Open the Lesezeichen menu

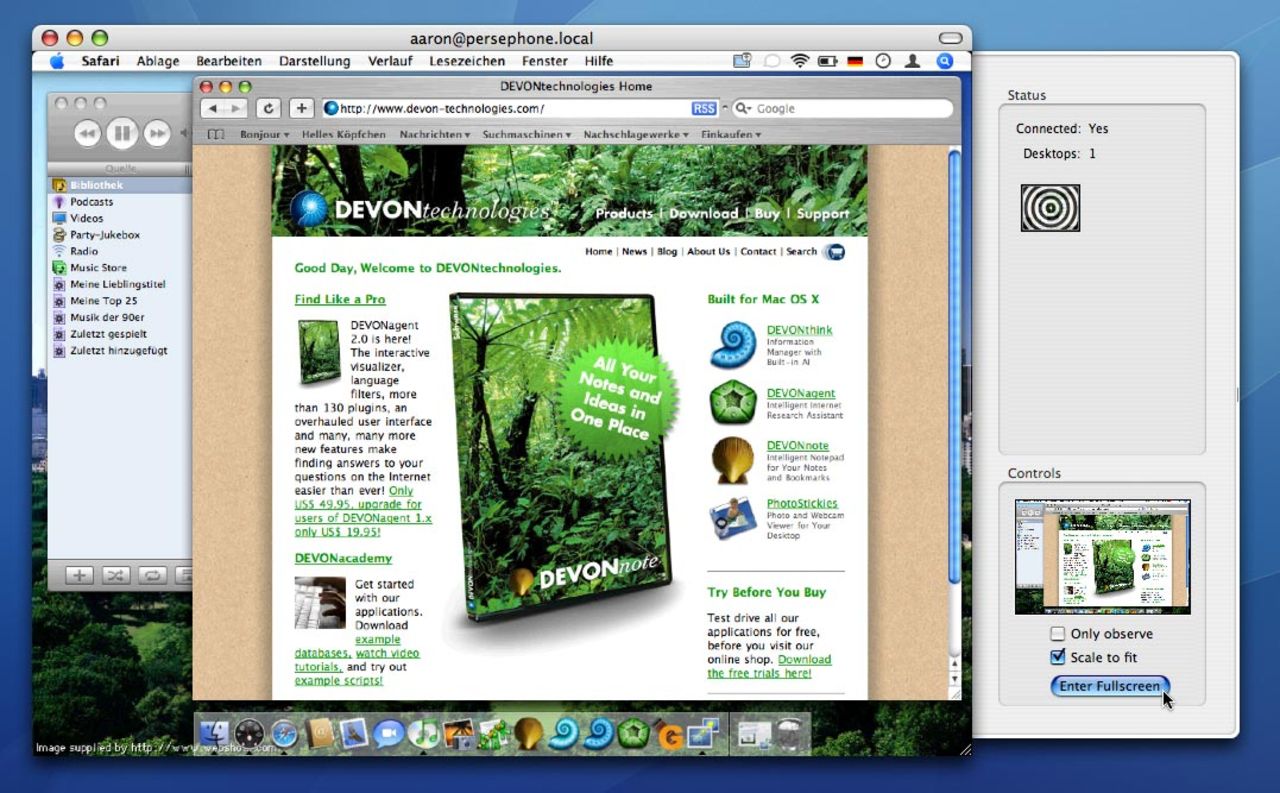pos(467,61)
